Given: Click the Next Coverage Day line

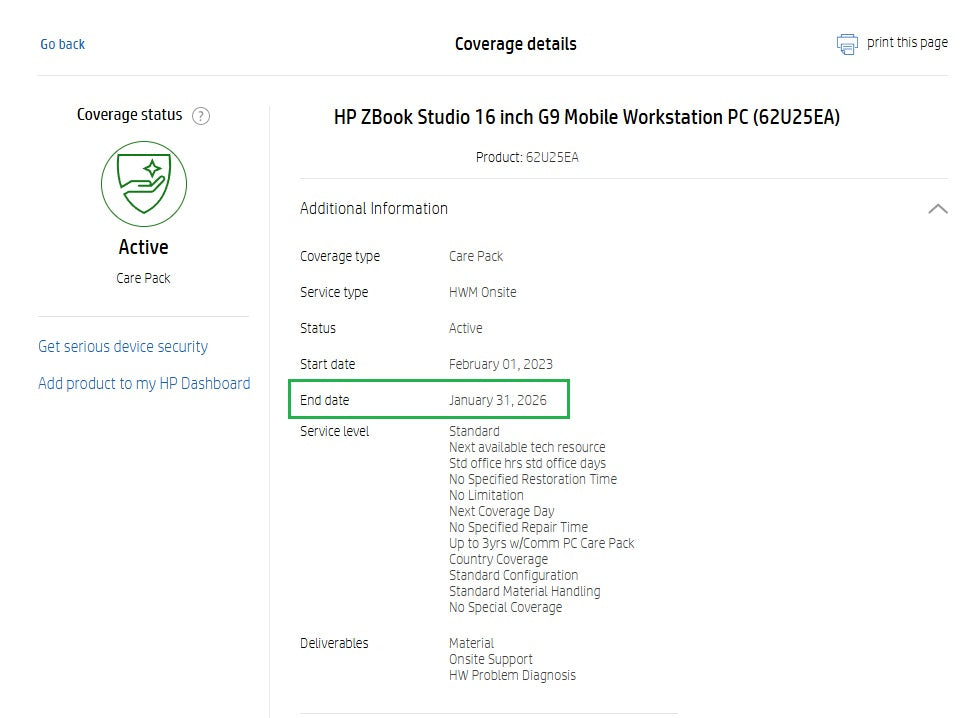Looking at the screenshot, I should point(501,511).
